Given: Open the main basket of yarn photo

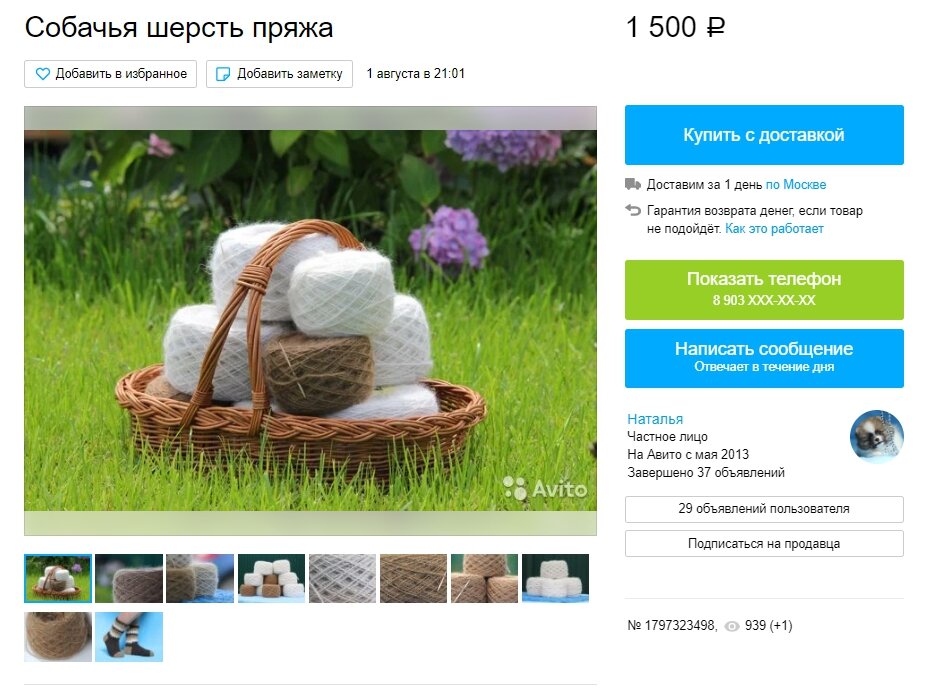Looking at the screenshot, I should point(310,320).
